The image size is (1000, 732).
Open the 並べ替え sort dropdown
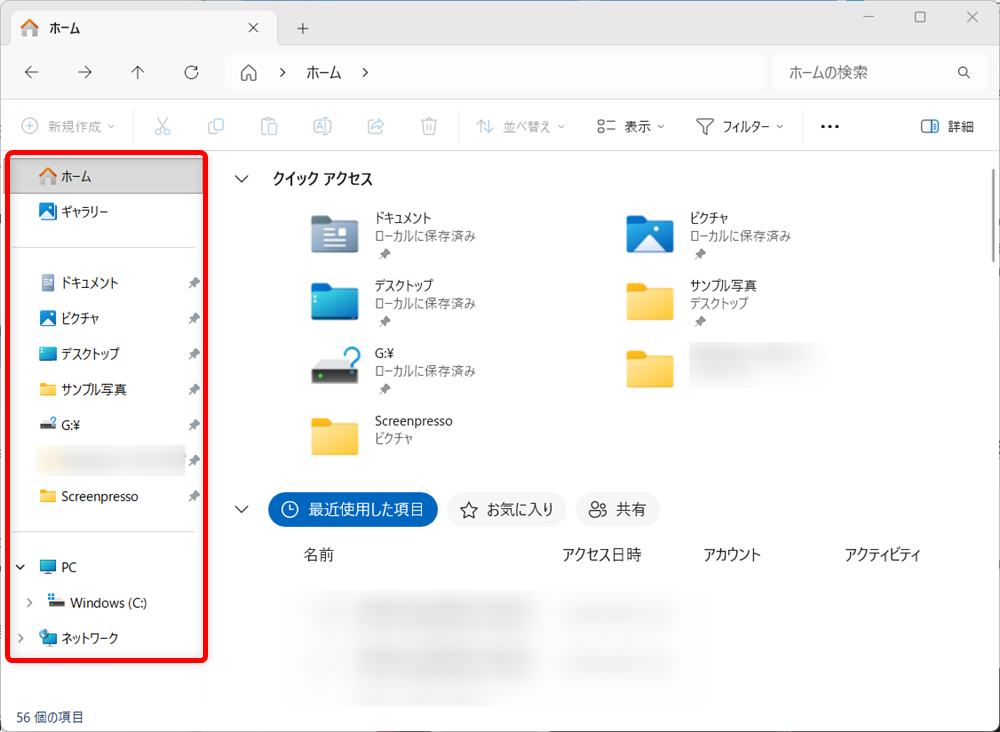point(518,125)
